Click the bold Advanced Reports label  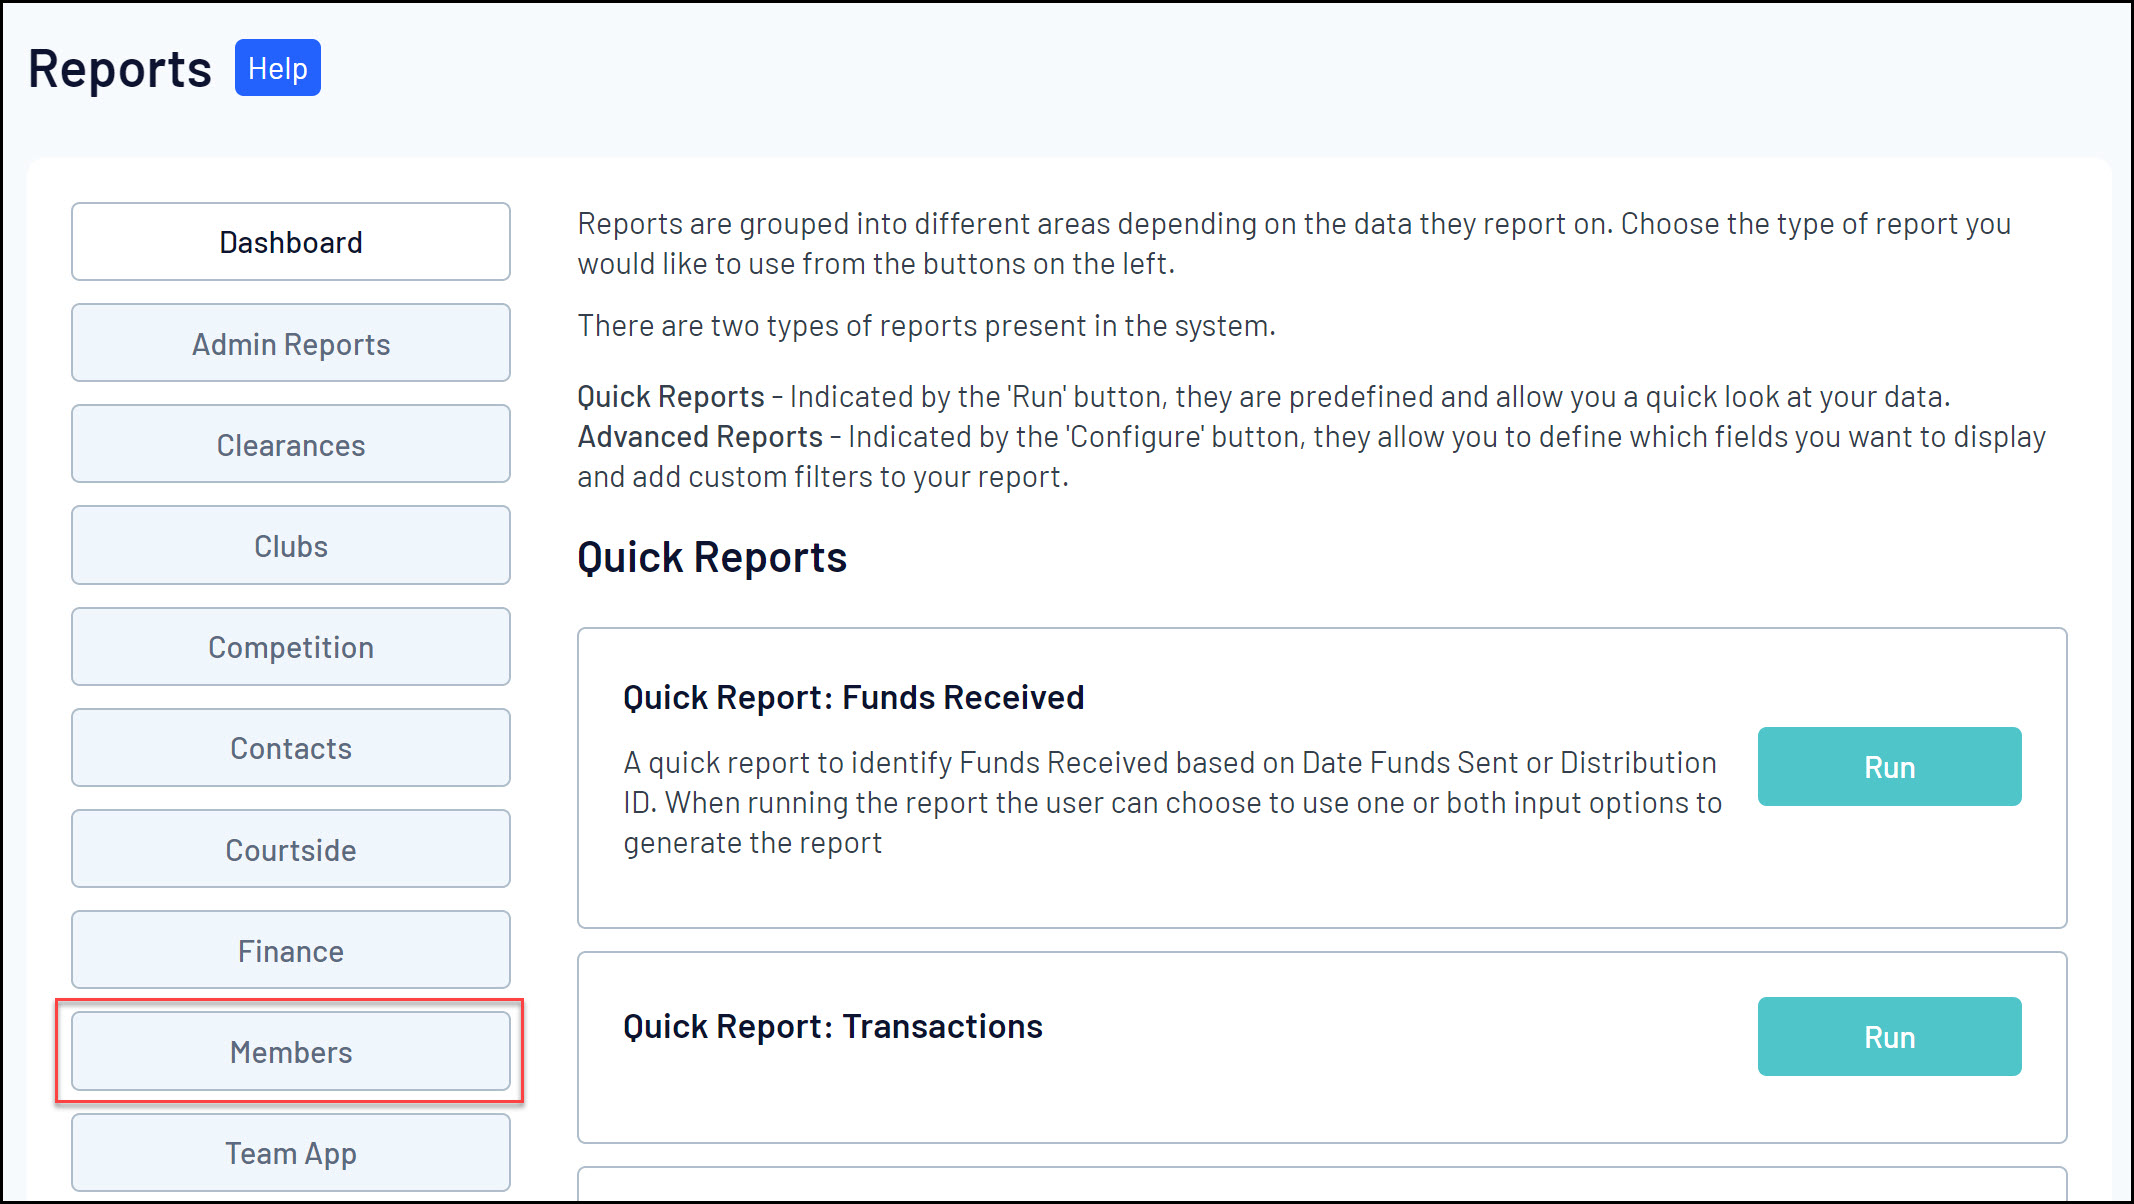(x=699, y=437)
